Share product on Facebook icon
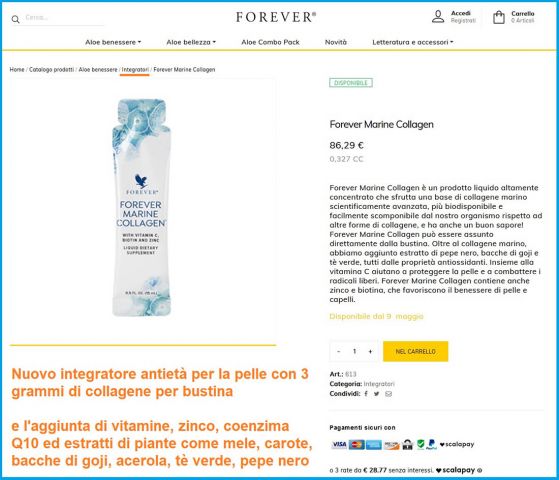This screenshot has height=480, width=559. [366, 394]
